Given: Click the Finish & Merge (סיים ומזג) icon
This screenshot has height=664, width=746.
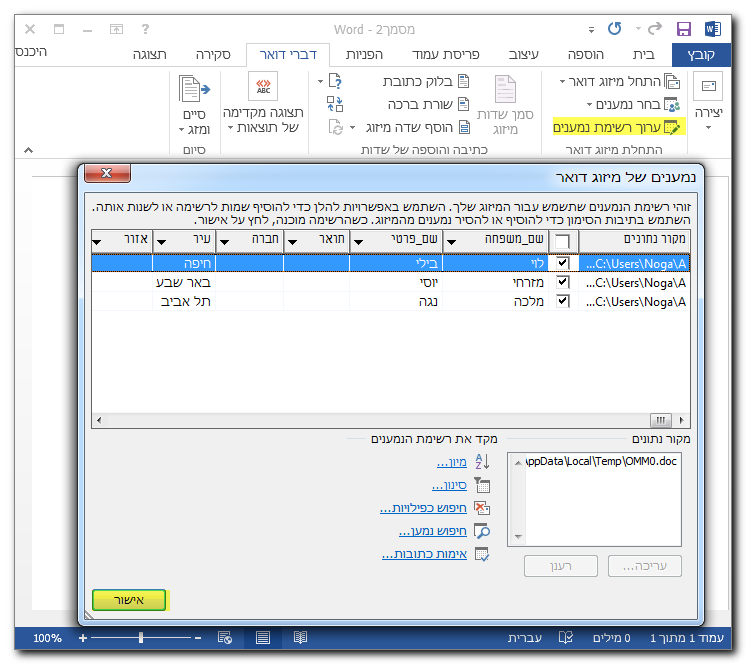Looking at the screenshot, I should click(x=194, y=89).
